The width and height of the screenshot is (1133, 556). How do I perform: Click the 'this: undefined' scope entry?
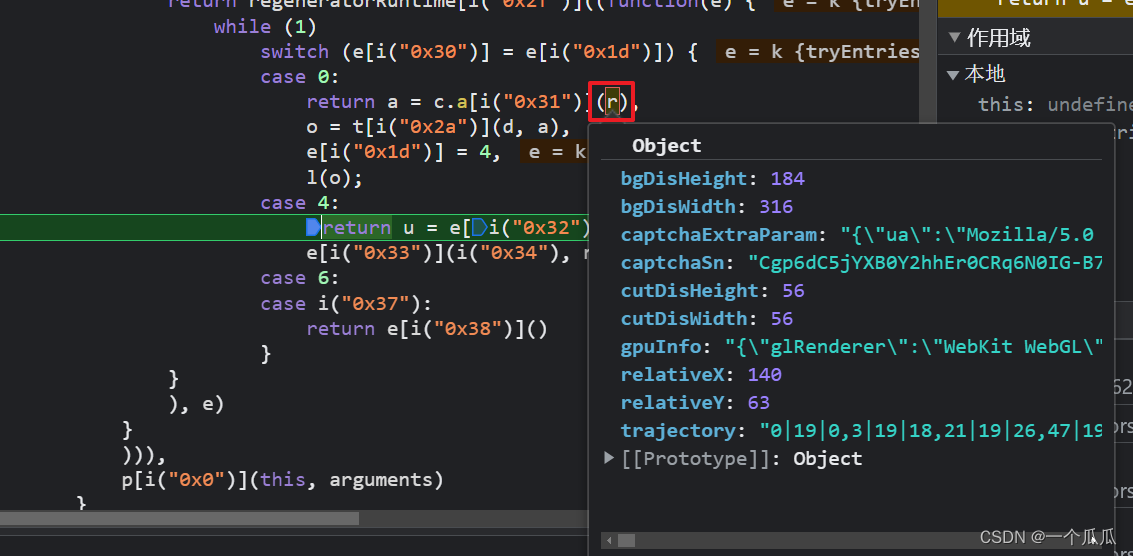[1055, 105]
